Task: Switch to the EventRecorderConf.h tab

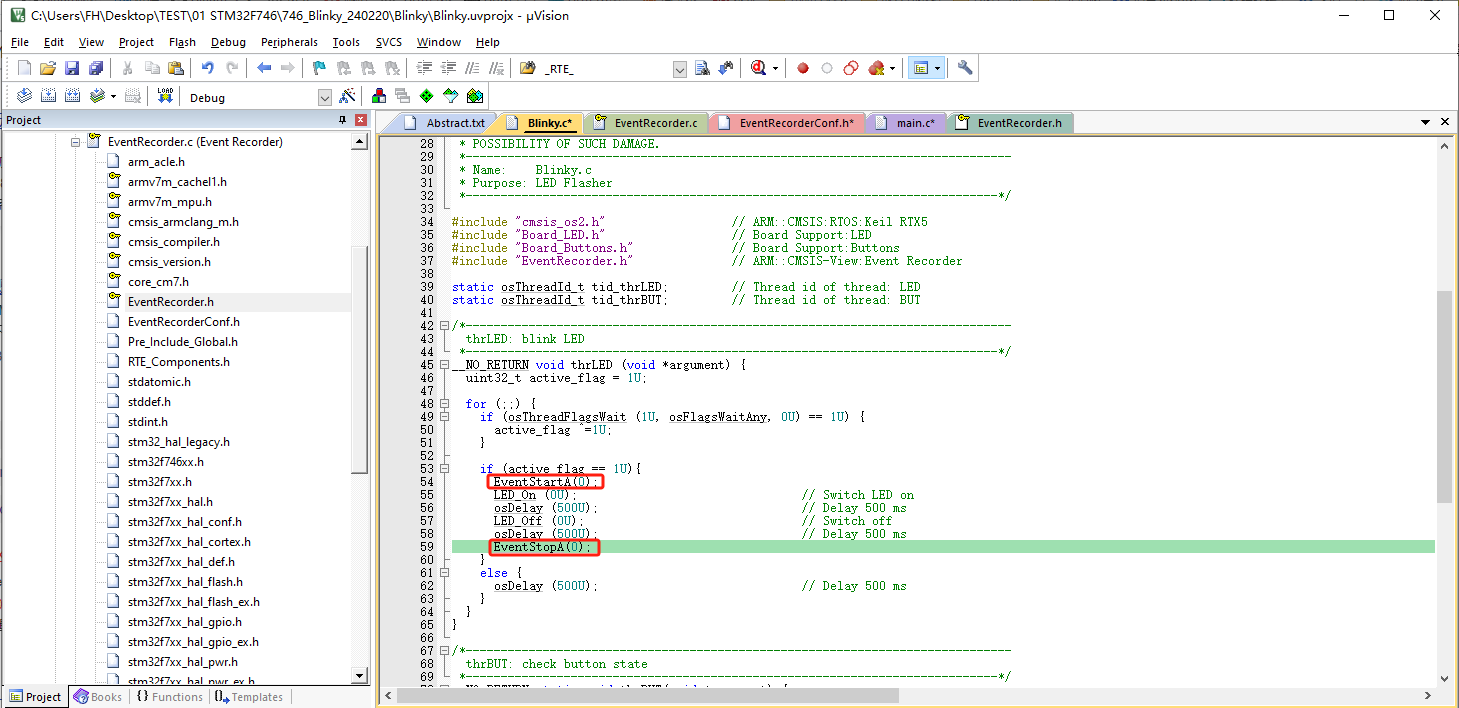Action: point(795,123)
